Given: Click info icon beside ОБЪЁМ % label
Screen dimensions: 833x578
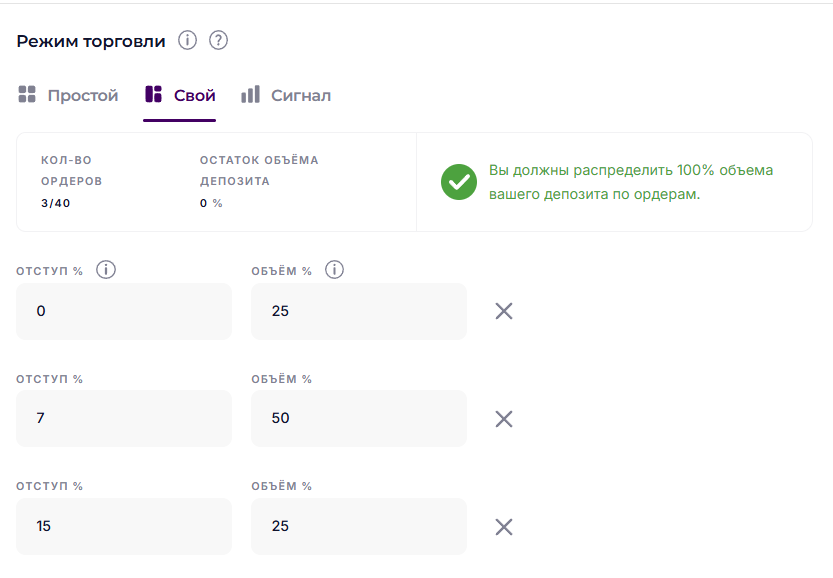Looking at the screenshot, I should point(334,270).
